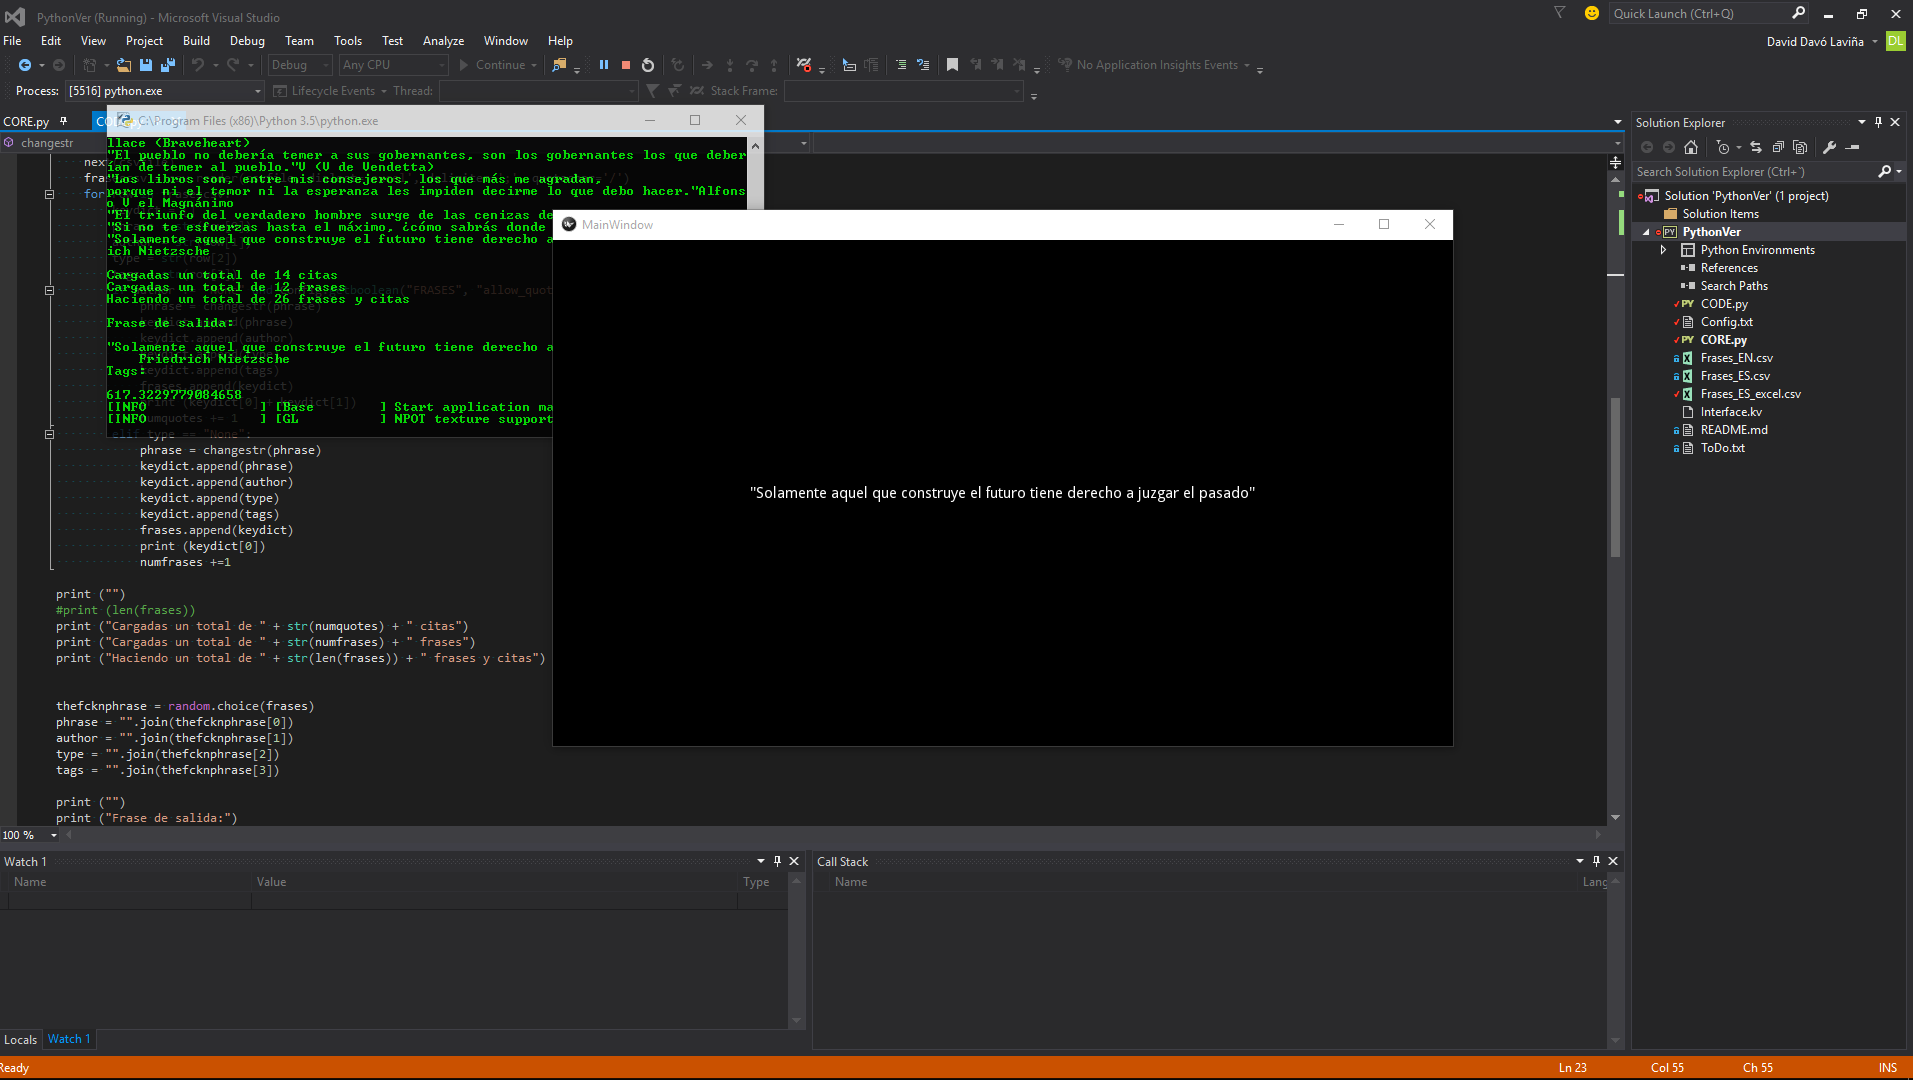Click the Solution Explorer Home icon

[1691, 147]
